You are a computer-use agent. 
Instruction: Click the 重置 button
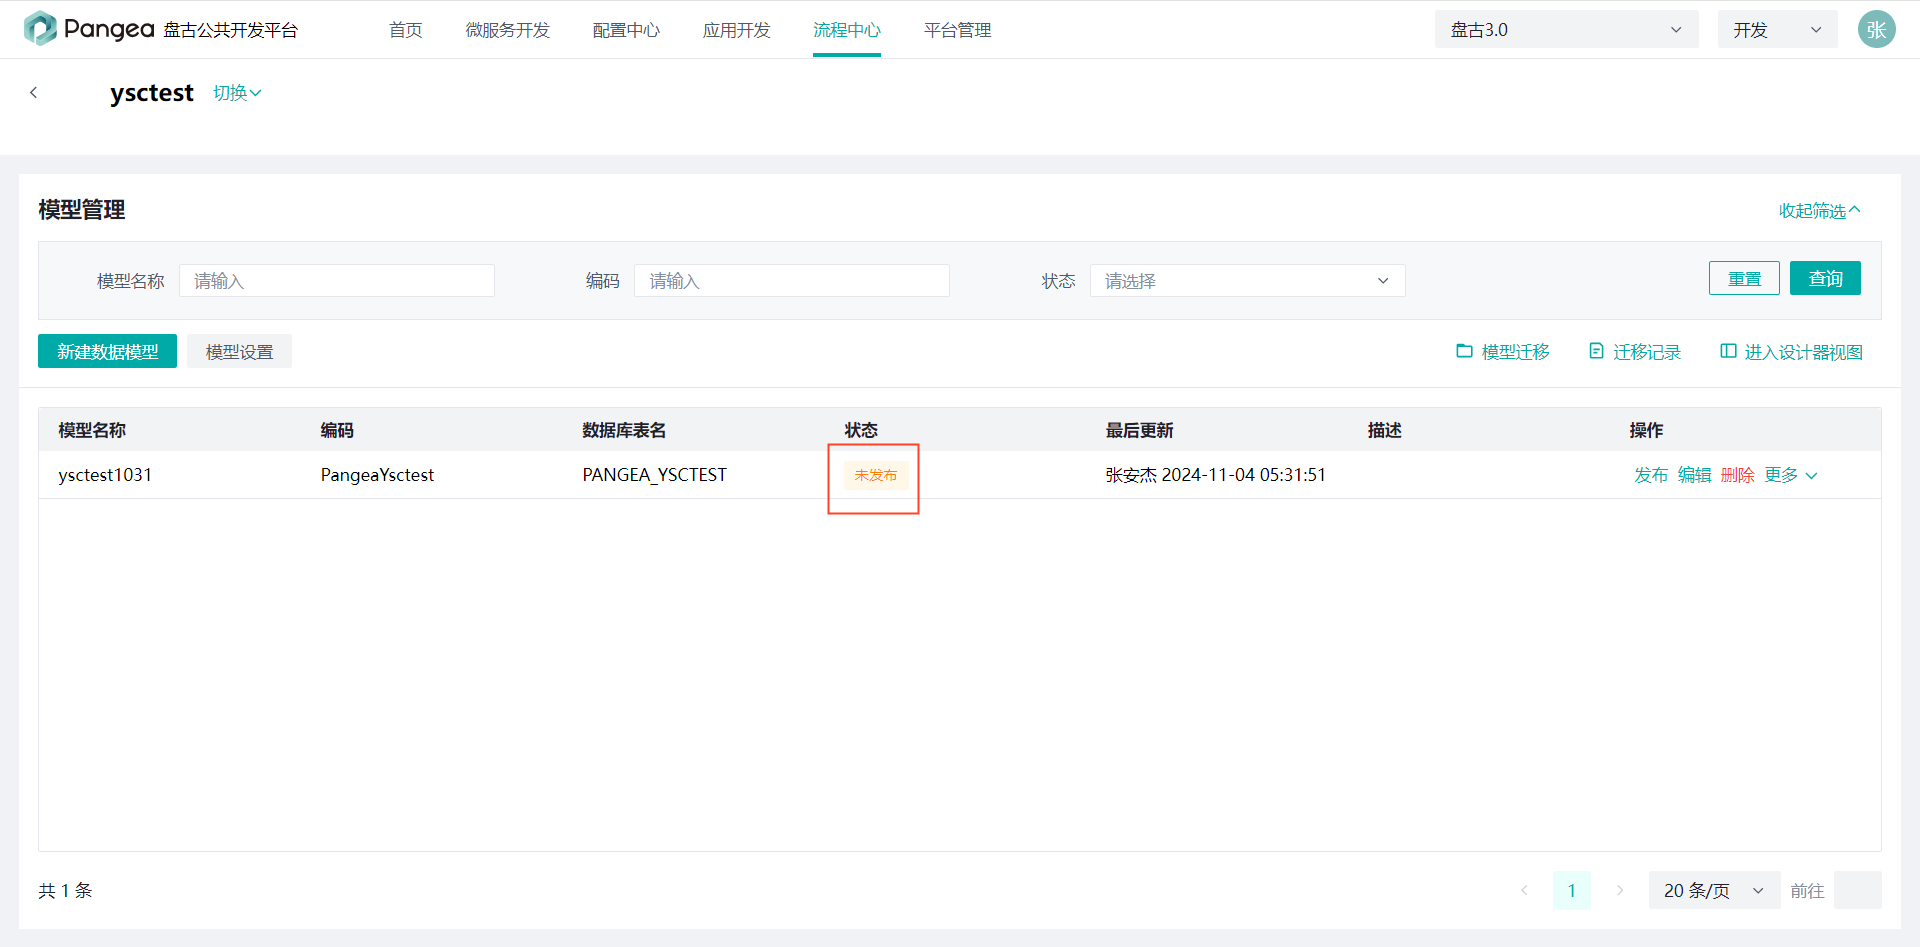pyautogui.click(x=1744, y=279)
